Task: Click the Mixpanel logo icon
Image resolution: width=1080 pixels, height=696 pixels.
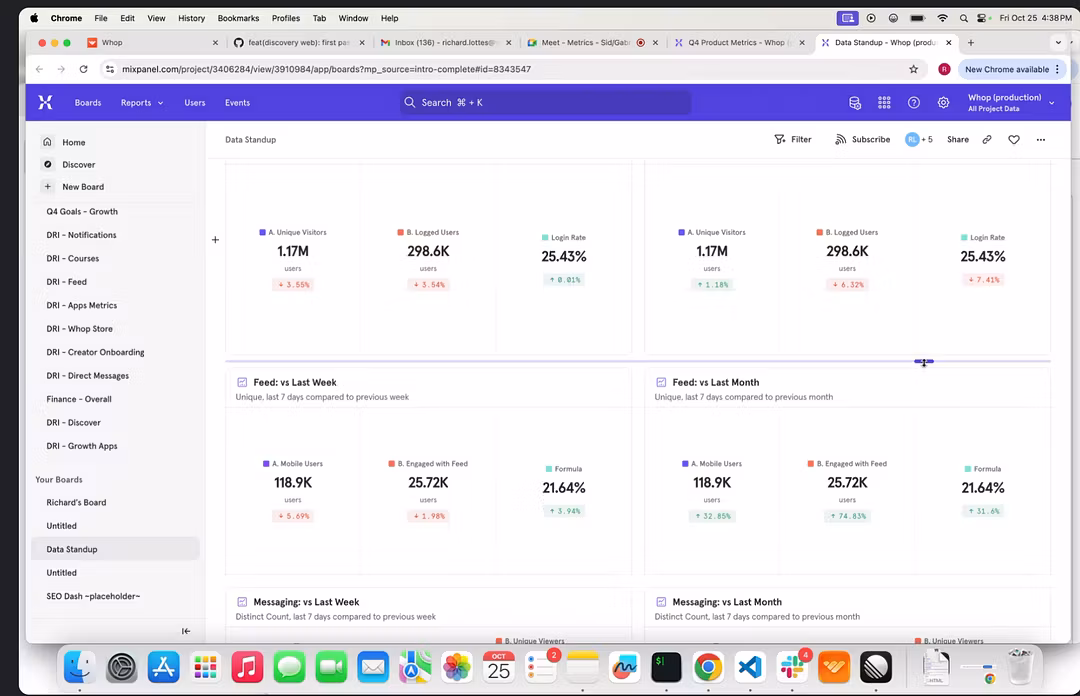Action: (45, 102)
